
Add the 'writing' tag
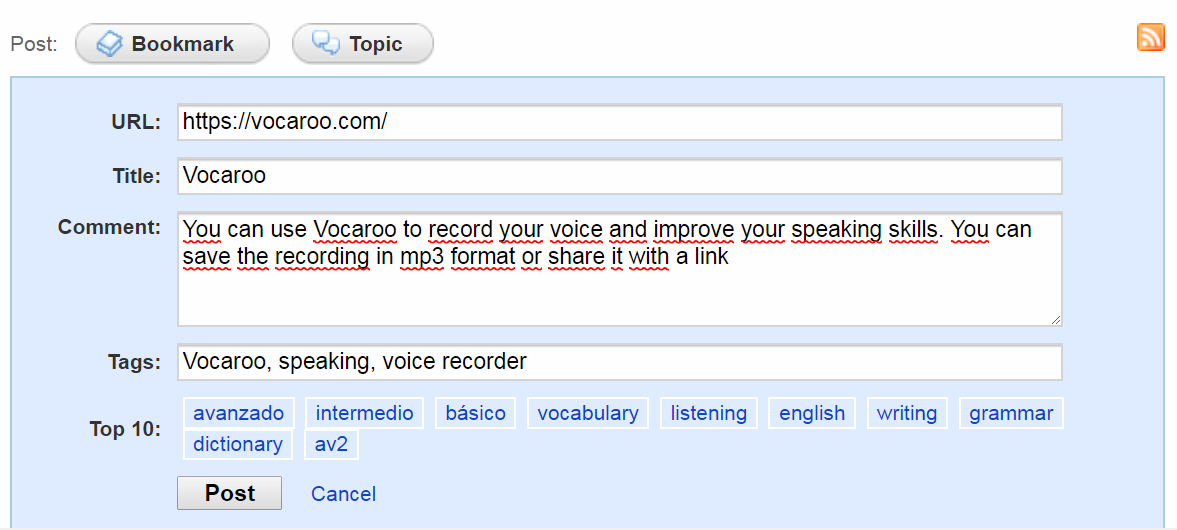[x=906, y=413]
